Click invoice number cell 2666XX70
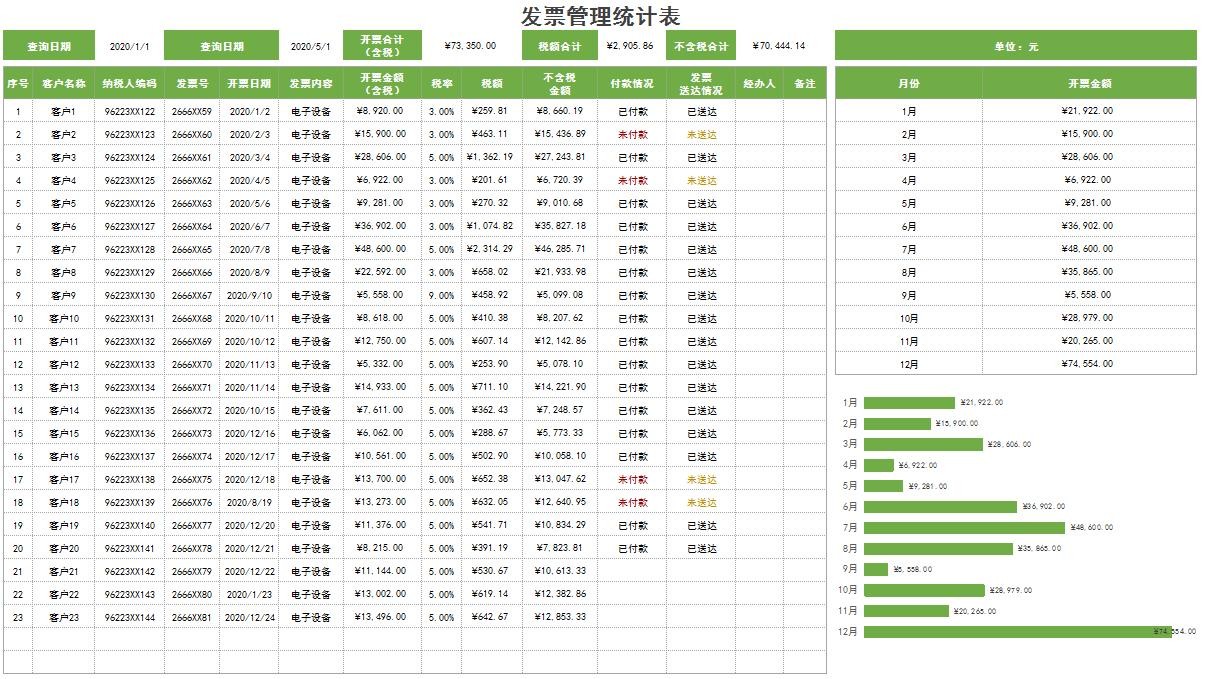 click(192, 365)
